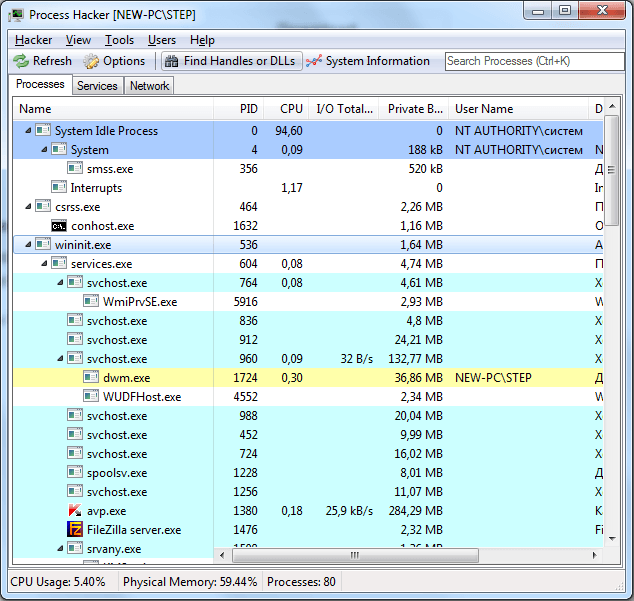Click the Interrupts process icon
This screenshot has width=634, height=601.
click(x=59, y=187)
